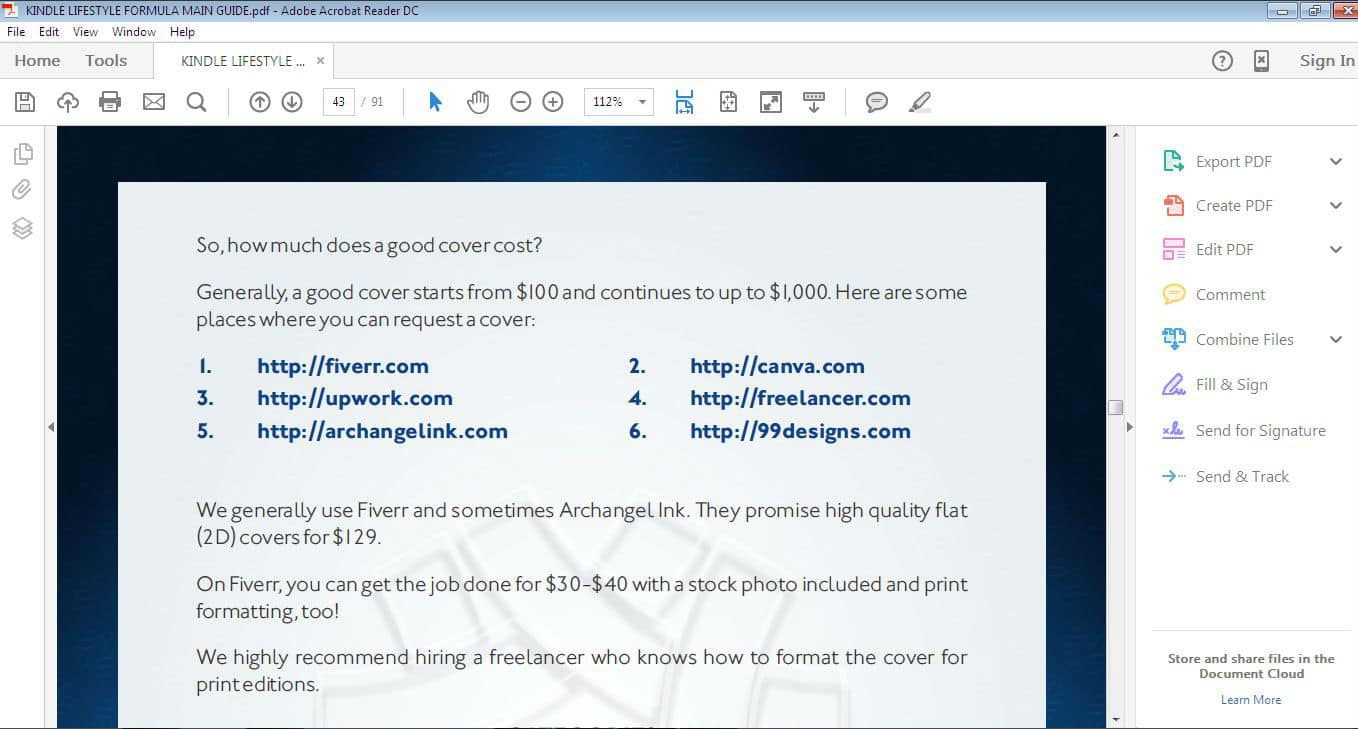Click the Learn More link
The height and width of the screenshot is (729, 1358).
1250,700
